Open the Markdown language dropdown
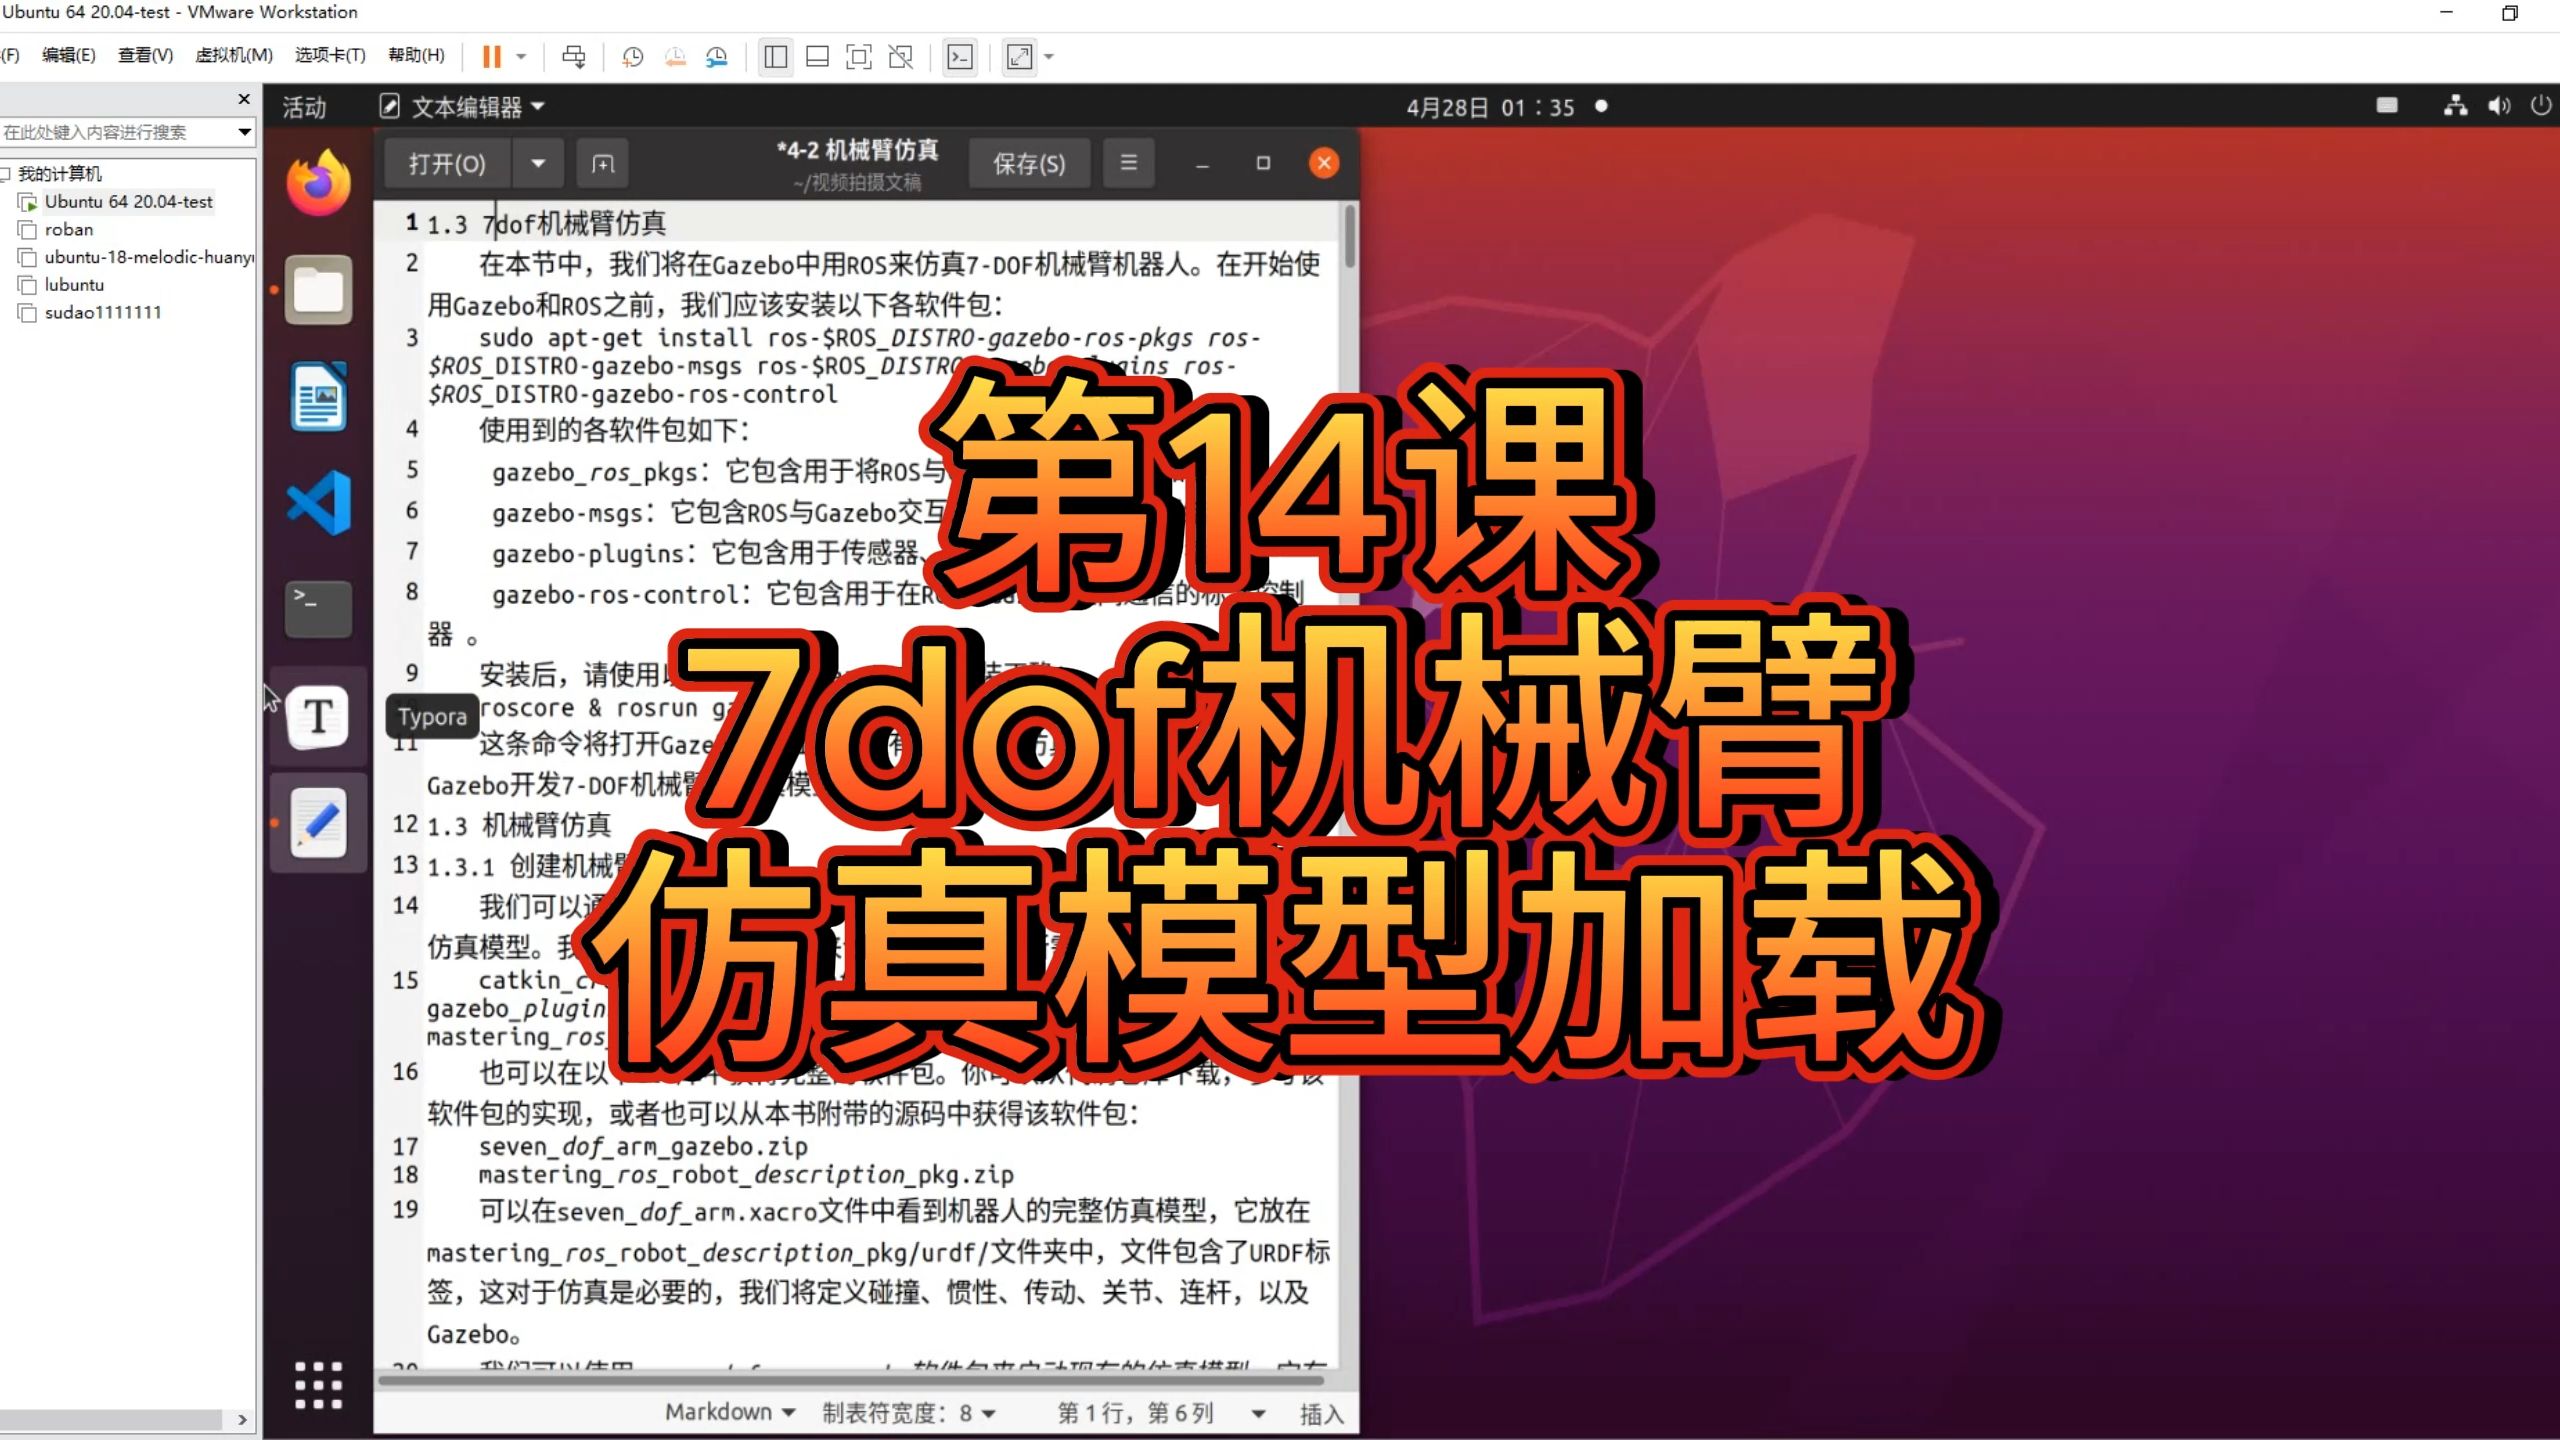 (730, 1412)
